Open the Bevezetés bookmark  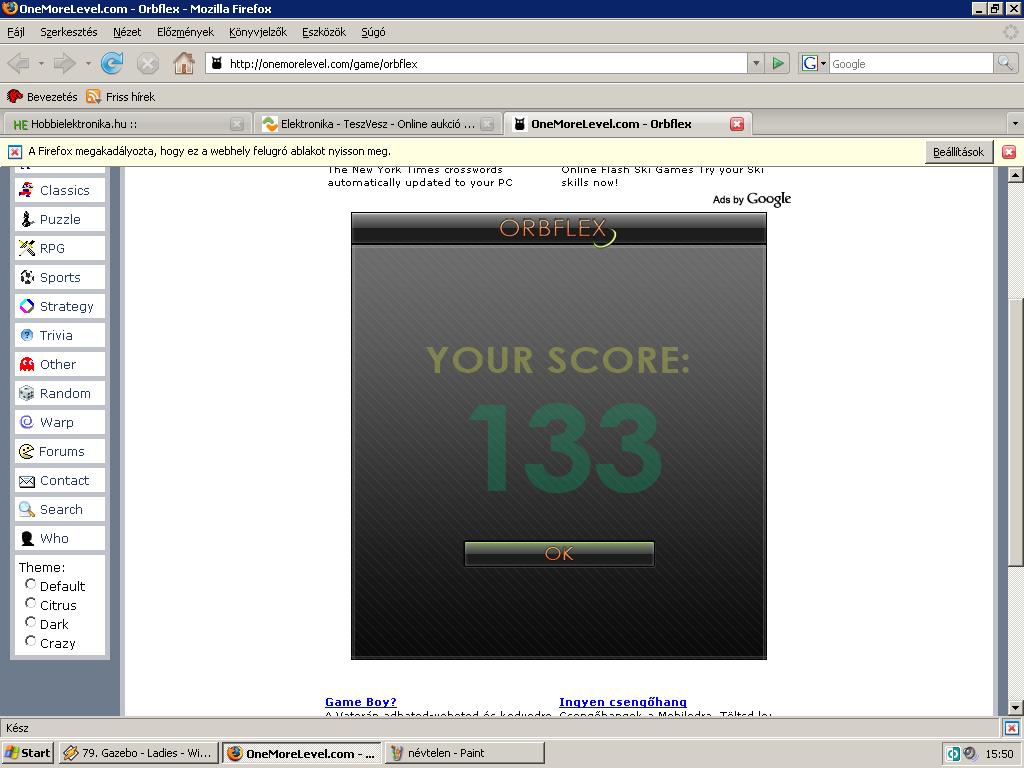42,97
